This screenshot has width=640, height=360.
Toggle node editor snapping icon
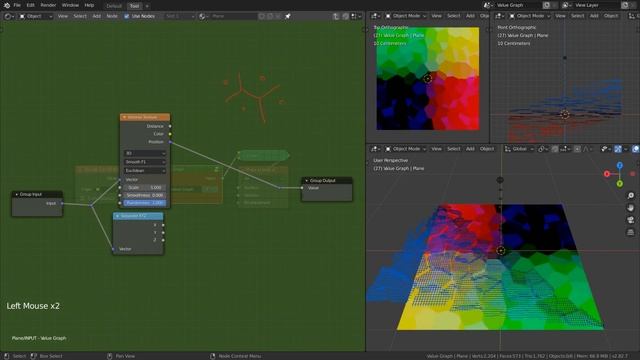coord(346,16)
